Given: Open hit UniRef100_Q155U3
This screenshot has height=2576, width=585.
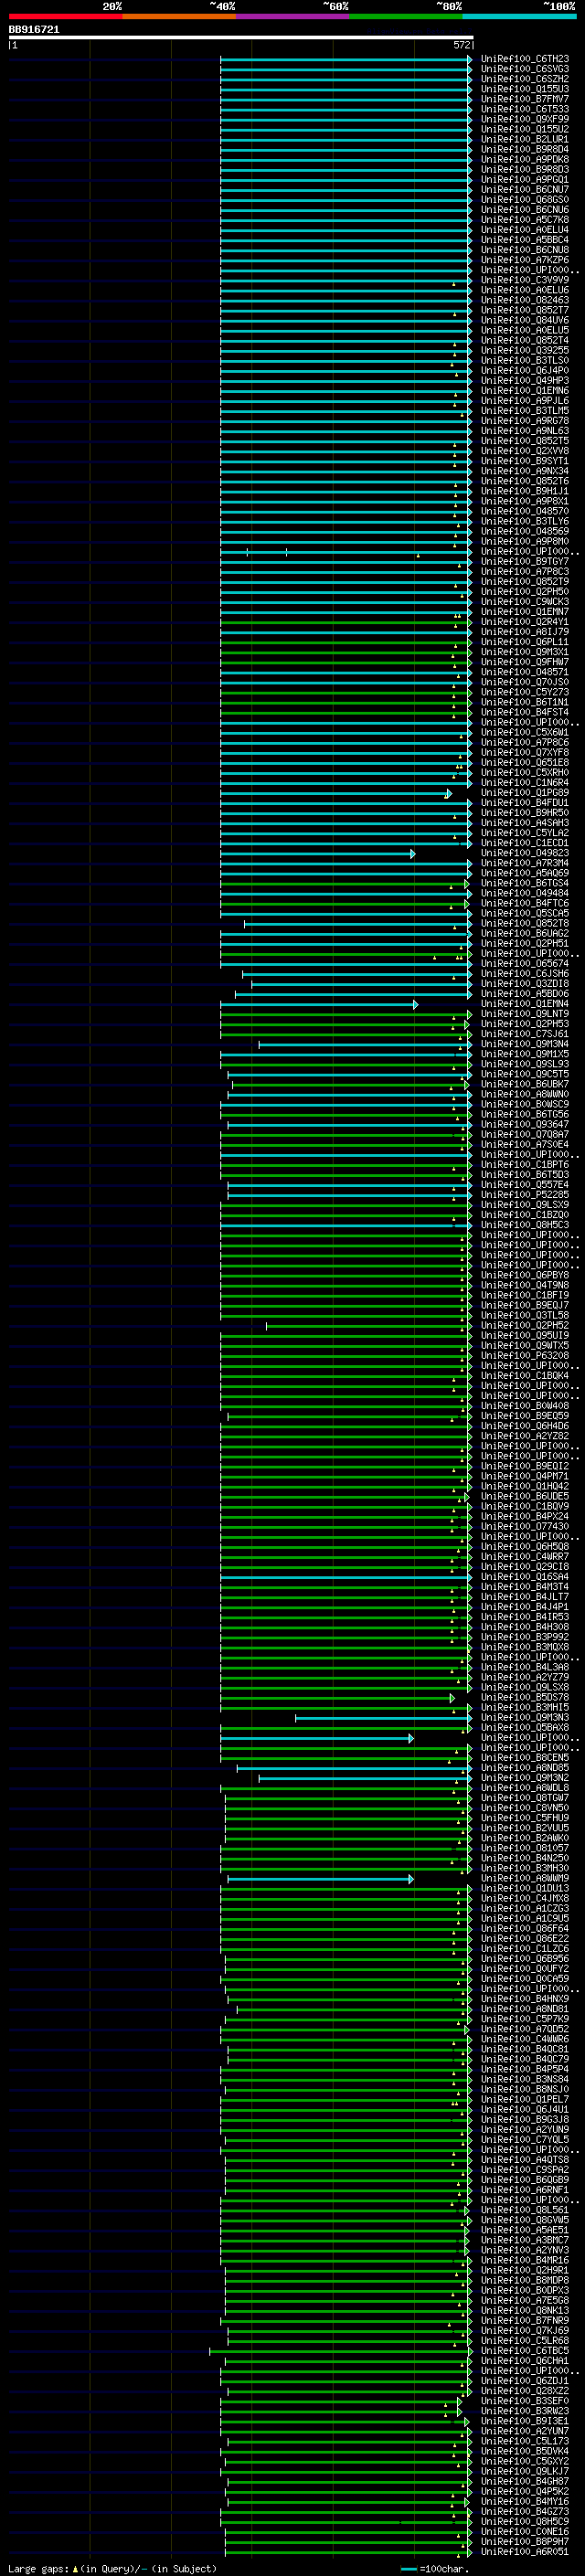Looking at the screenshot, I should (525, 89).
